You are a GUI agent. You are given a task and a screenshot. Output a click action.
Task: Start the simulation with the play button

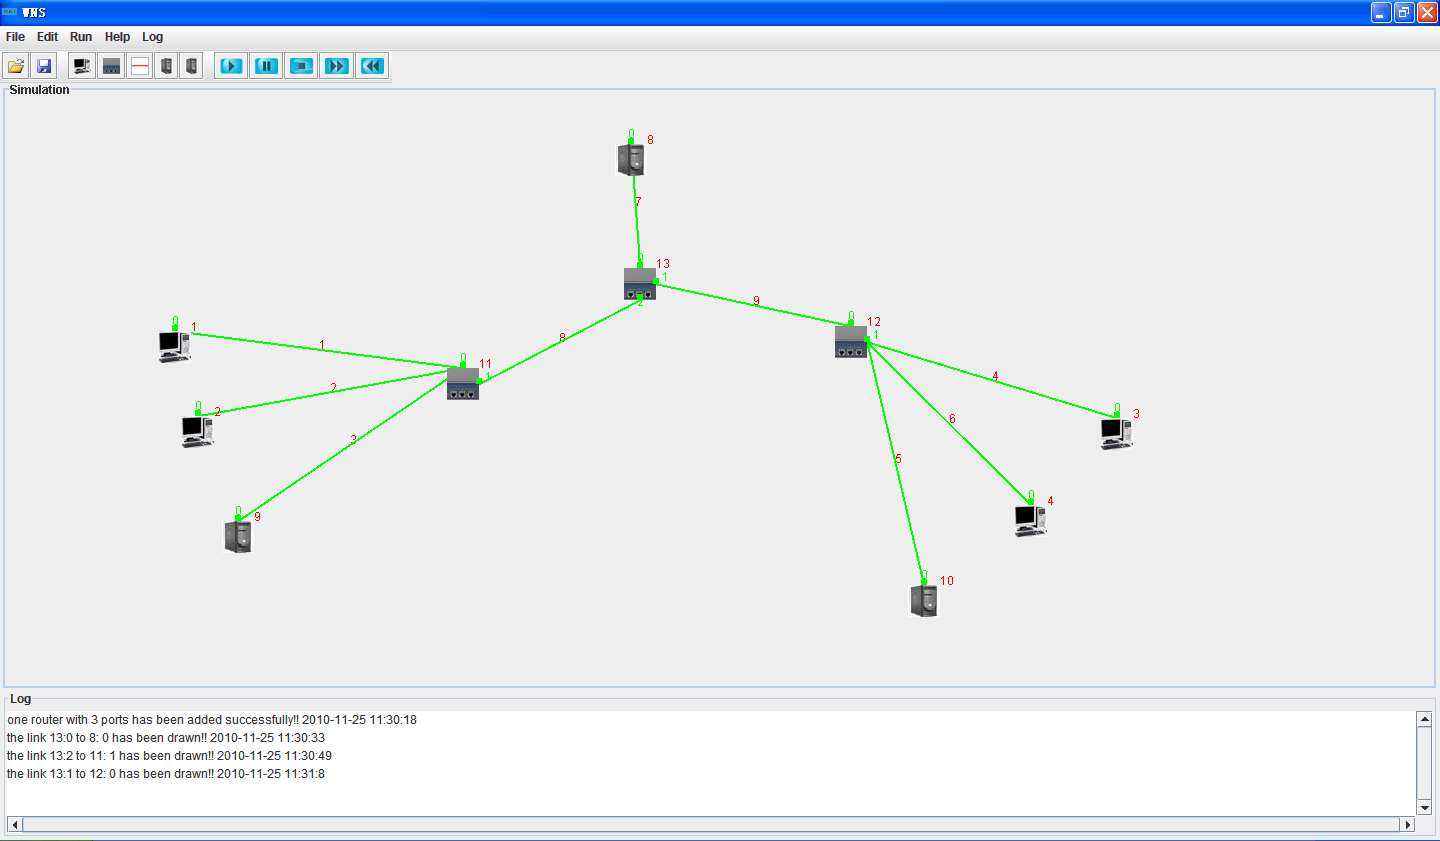point(231,66)
